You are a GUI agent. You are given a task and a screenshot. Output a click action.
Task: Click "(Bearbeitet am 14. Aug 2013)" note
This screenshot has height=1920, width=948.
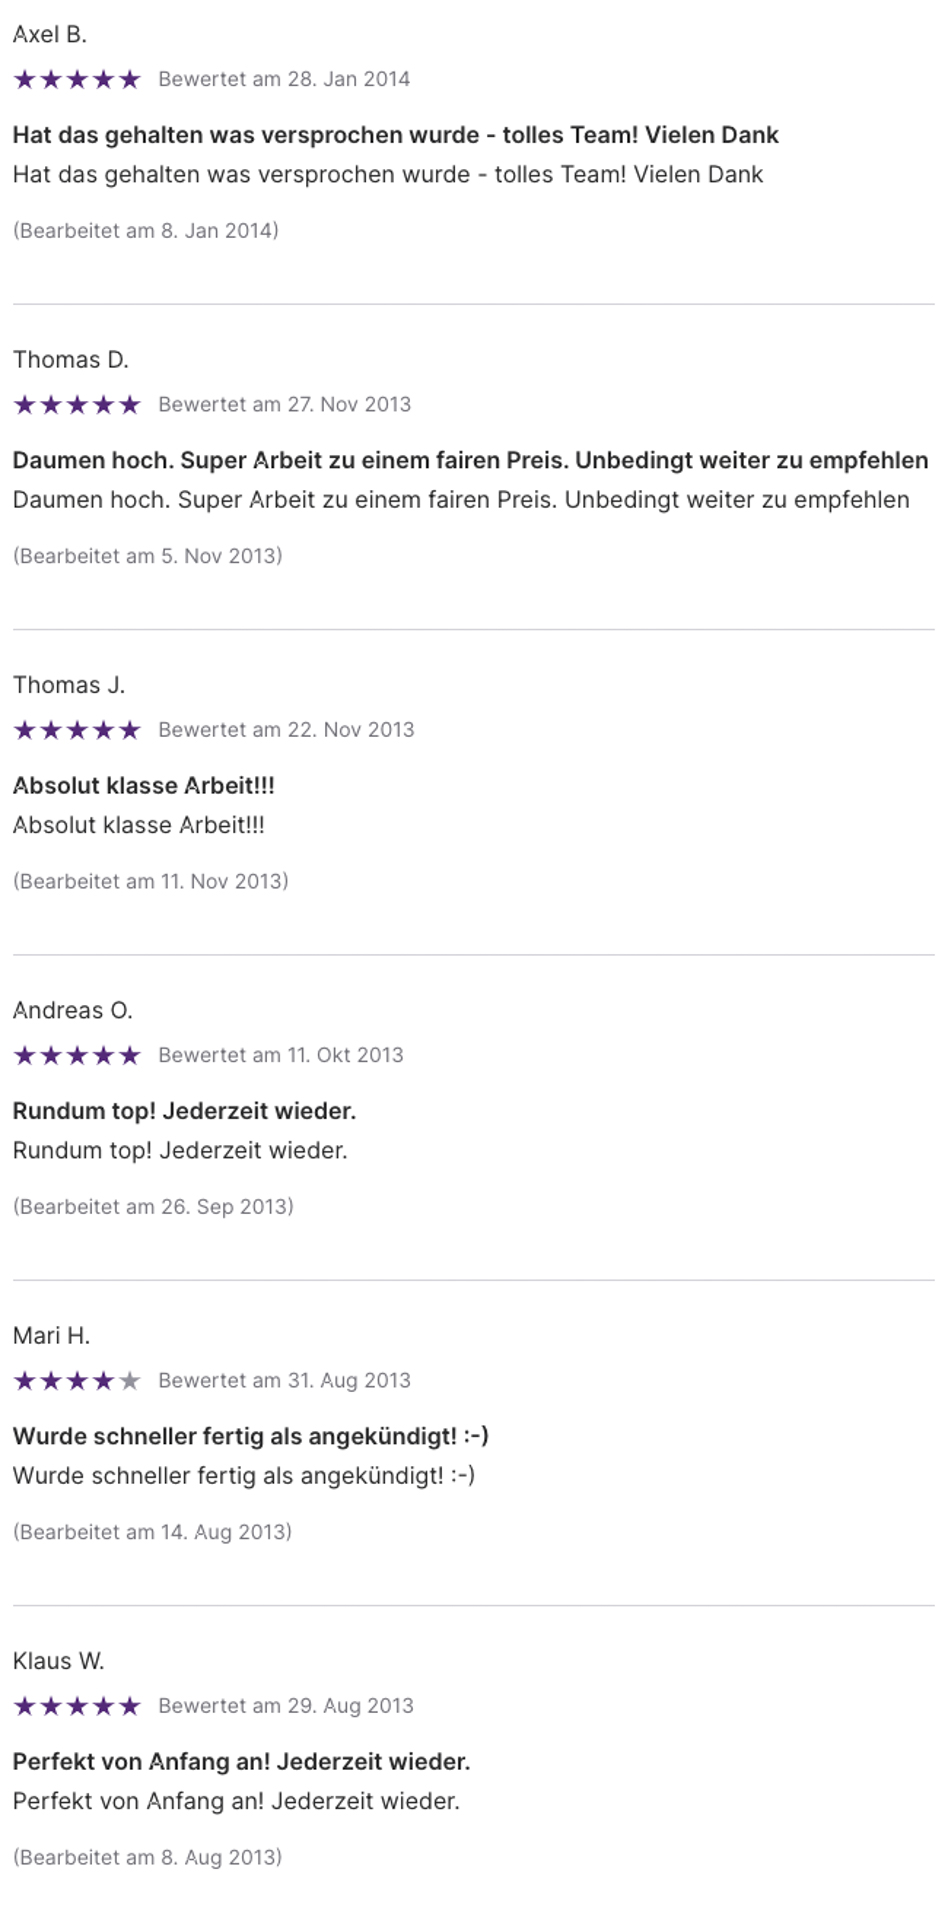[152, 1532]
